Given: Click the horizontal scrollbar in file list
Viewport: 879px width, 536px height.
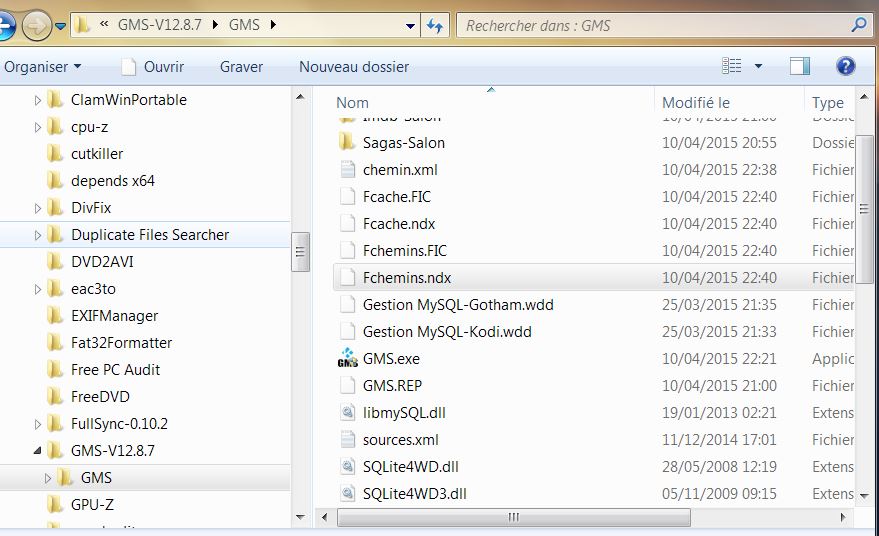Looking at the screenshot, I should point(515,518).
